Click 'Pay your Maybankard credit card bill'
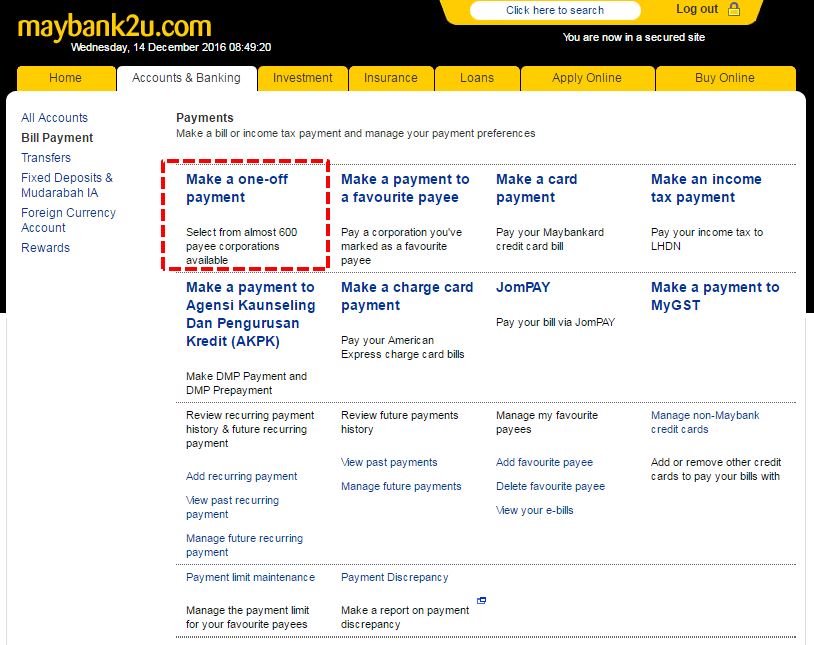Viewport: 814px width, 645px height. pos(550,239)
